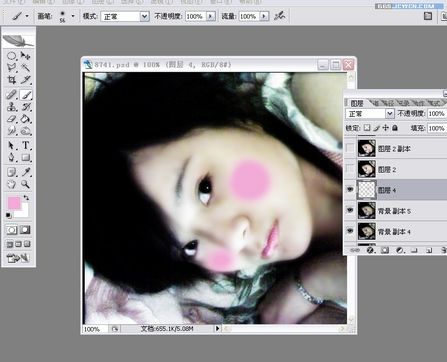Viewport: 447px width, 362px height.
Task: Click layers panel fill 填充 100% field
Action: (437, 128)
